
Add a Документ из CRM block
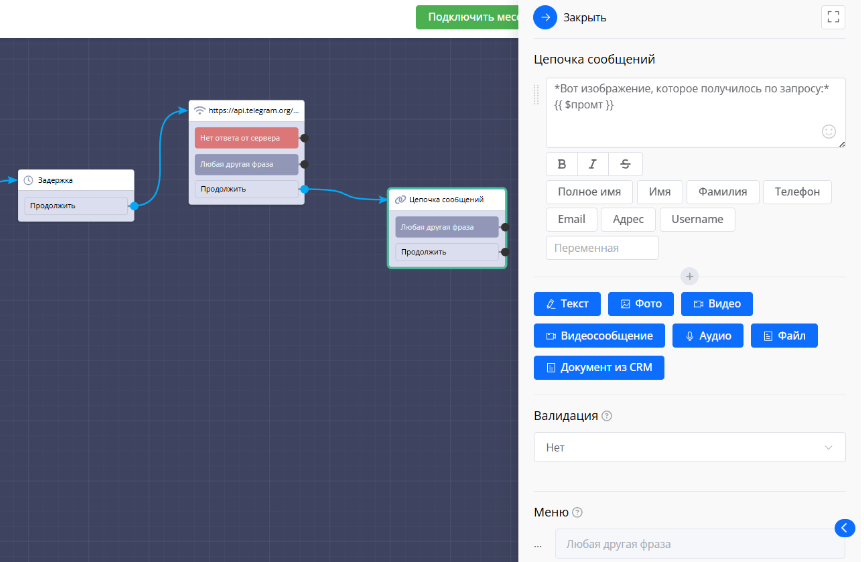[x=598, y=368]
